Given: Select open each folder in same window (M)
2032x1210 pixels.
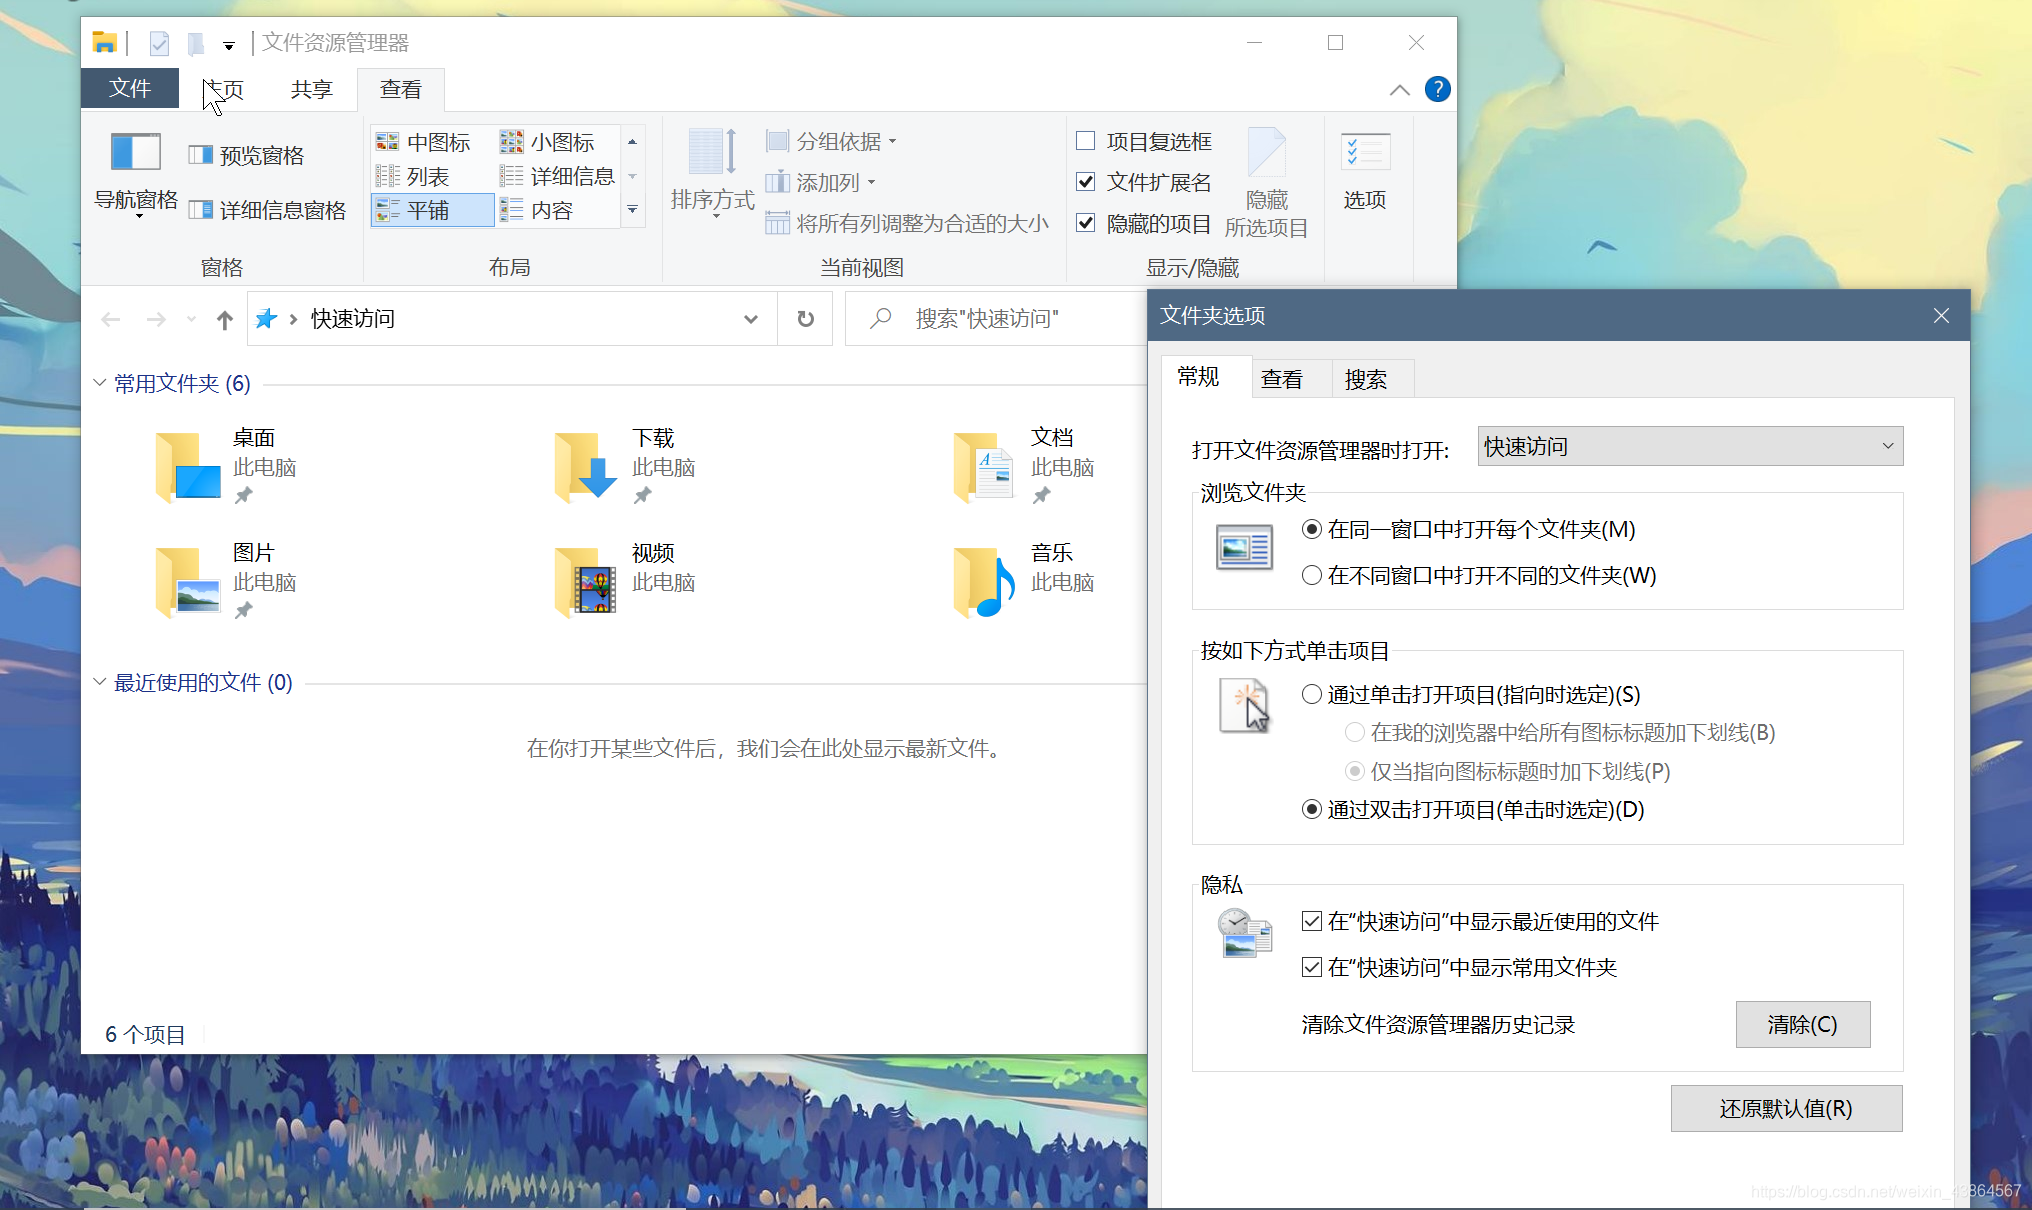Looking at the screenshot, I should 1468,529.
